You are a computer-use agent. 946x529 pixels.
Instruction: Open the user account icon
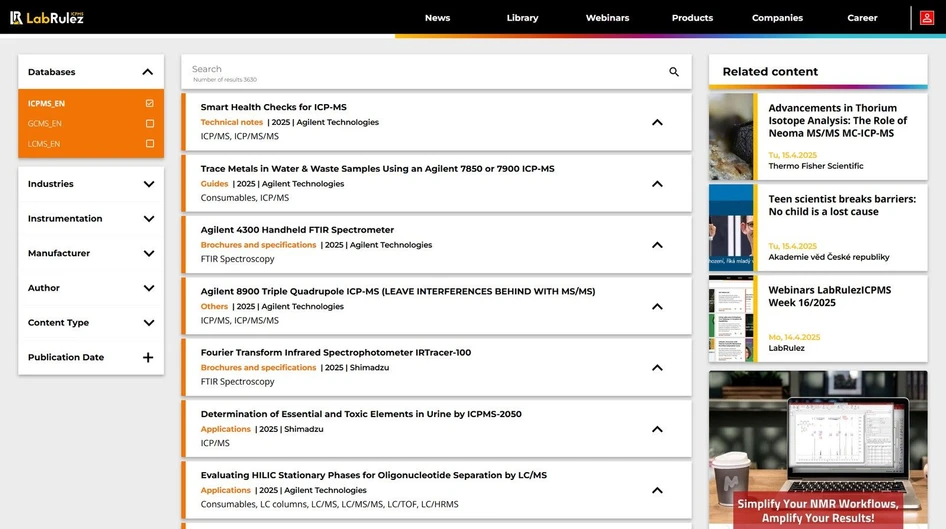pos(927,17)
